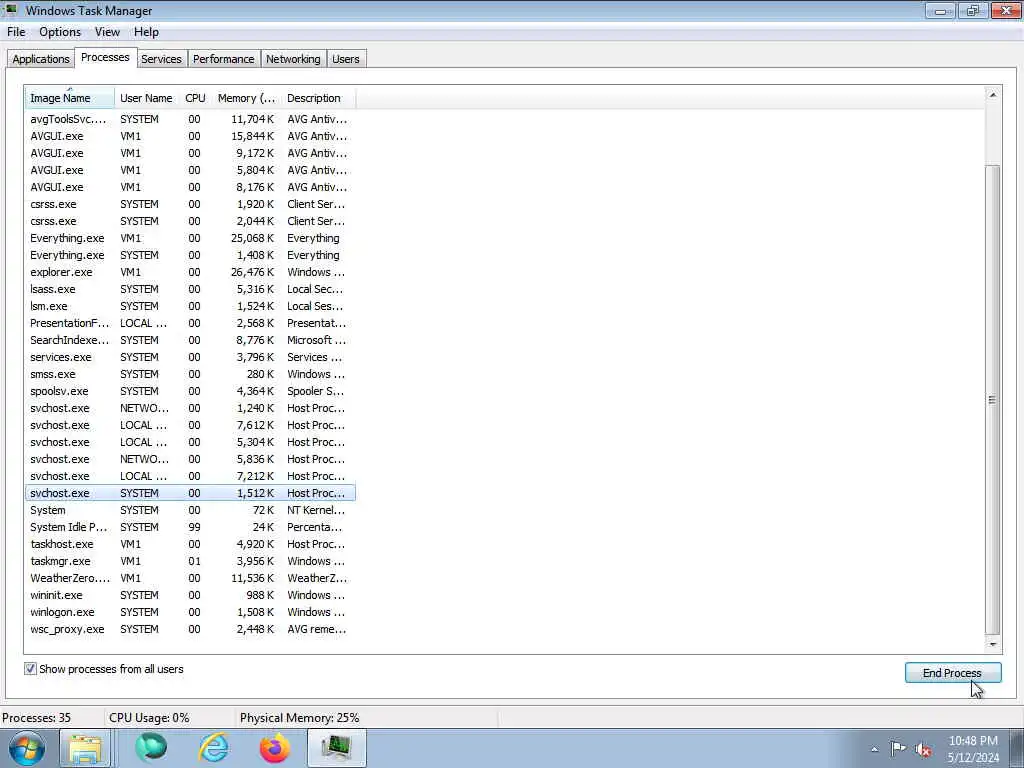
Task: Open Windows Explorer from the taskbar
Action: click(86, 748)
